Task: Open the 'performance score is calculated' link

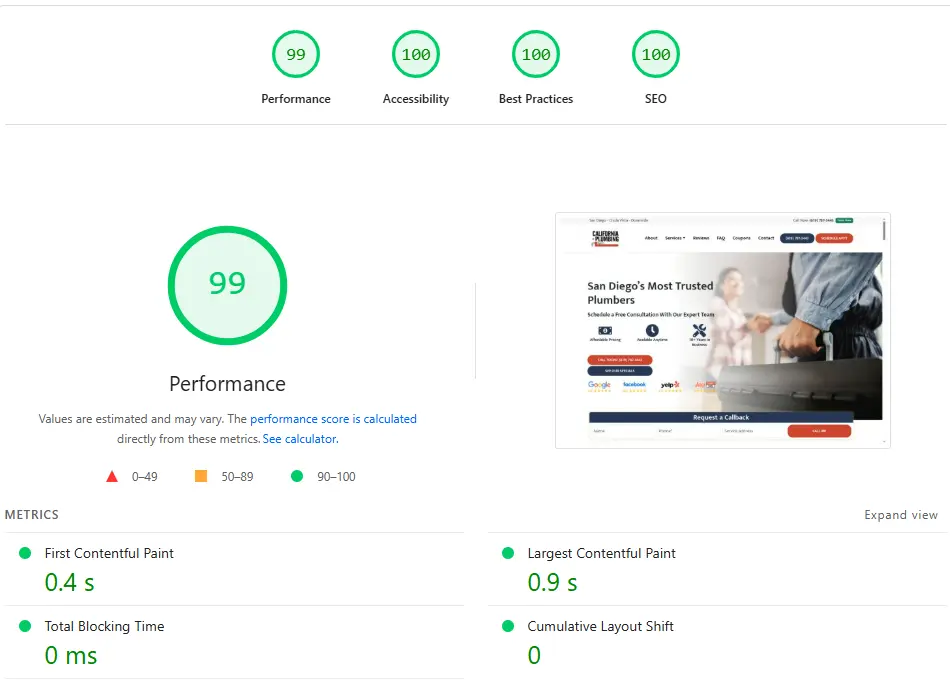Action: (x=333, y=419)
